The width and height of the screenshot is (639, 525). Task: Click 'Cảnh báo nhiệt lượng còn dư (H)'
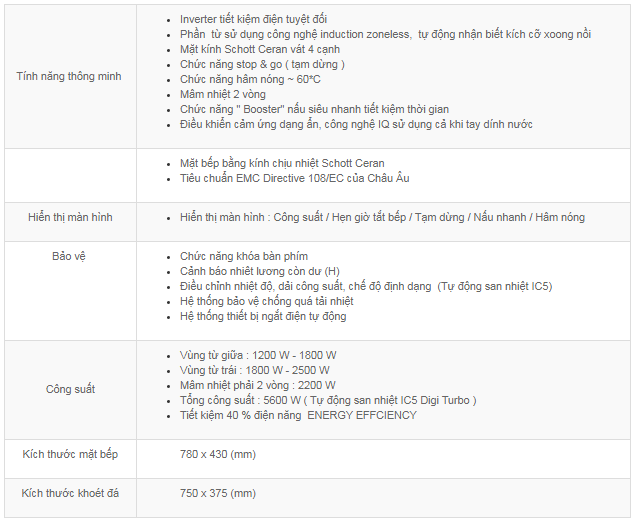coord(260,271)
